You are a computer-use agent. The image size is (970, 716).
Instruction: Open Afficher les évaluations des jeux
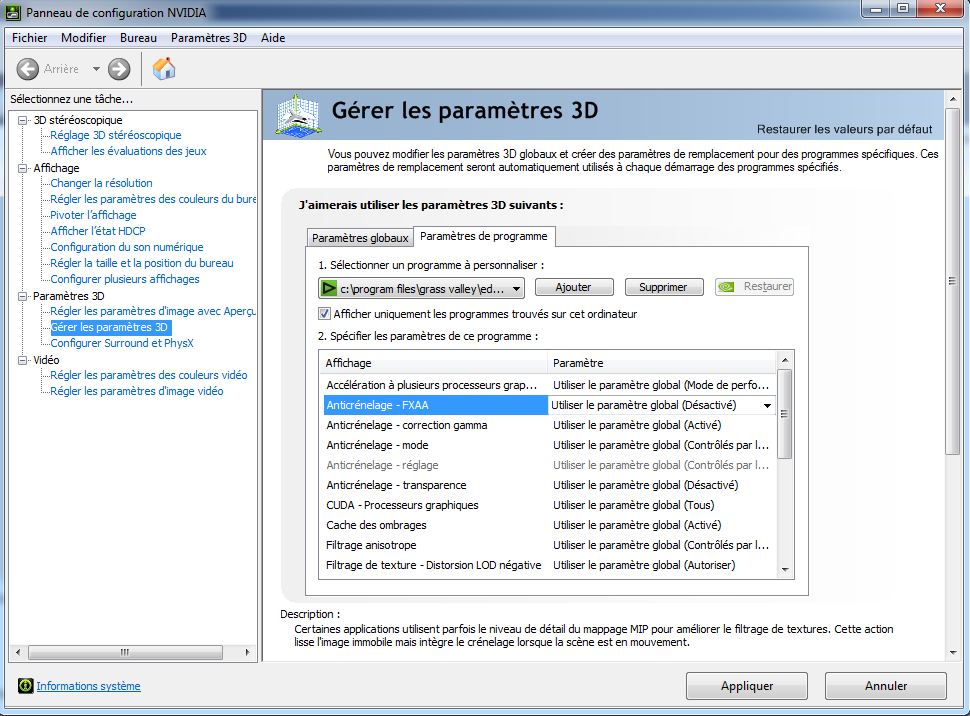[x=129, y=151]
